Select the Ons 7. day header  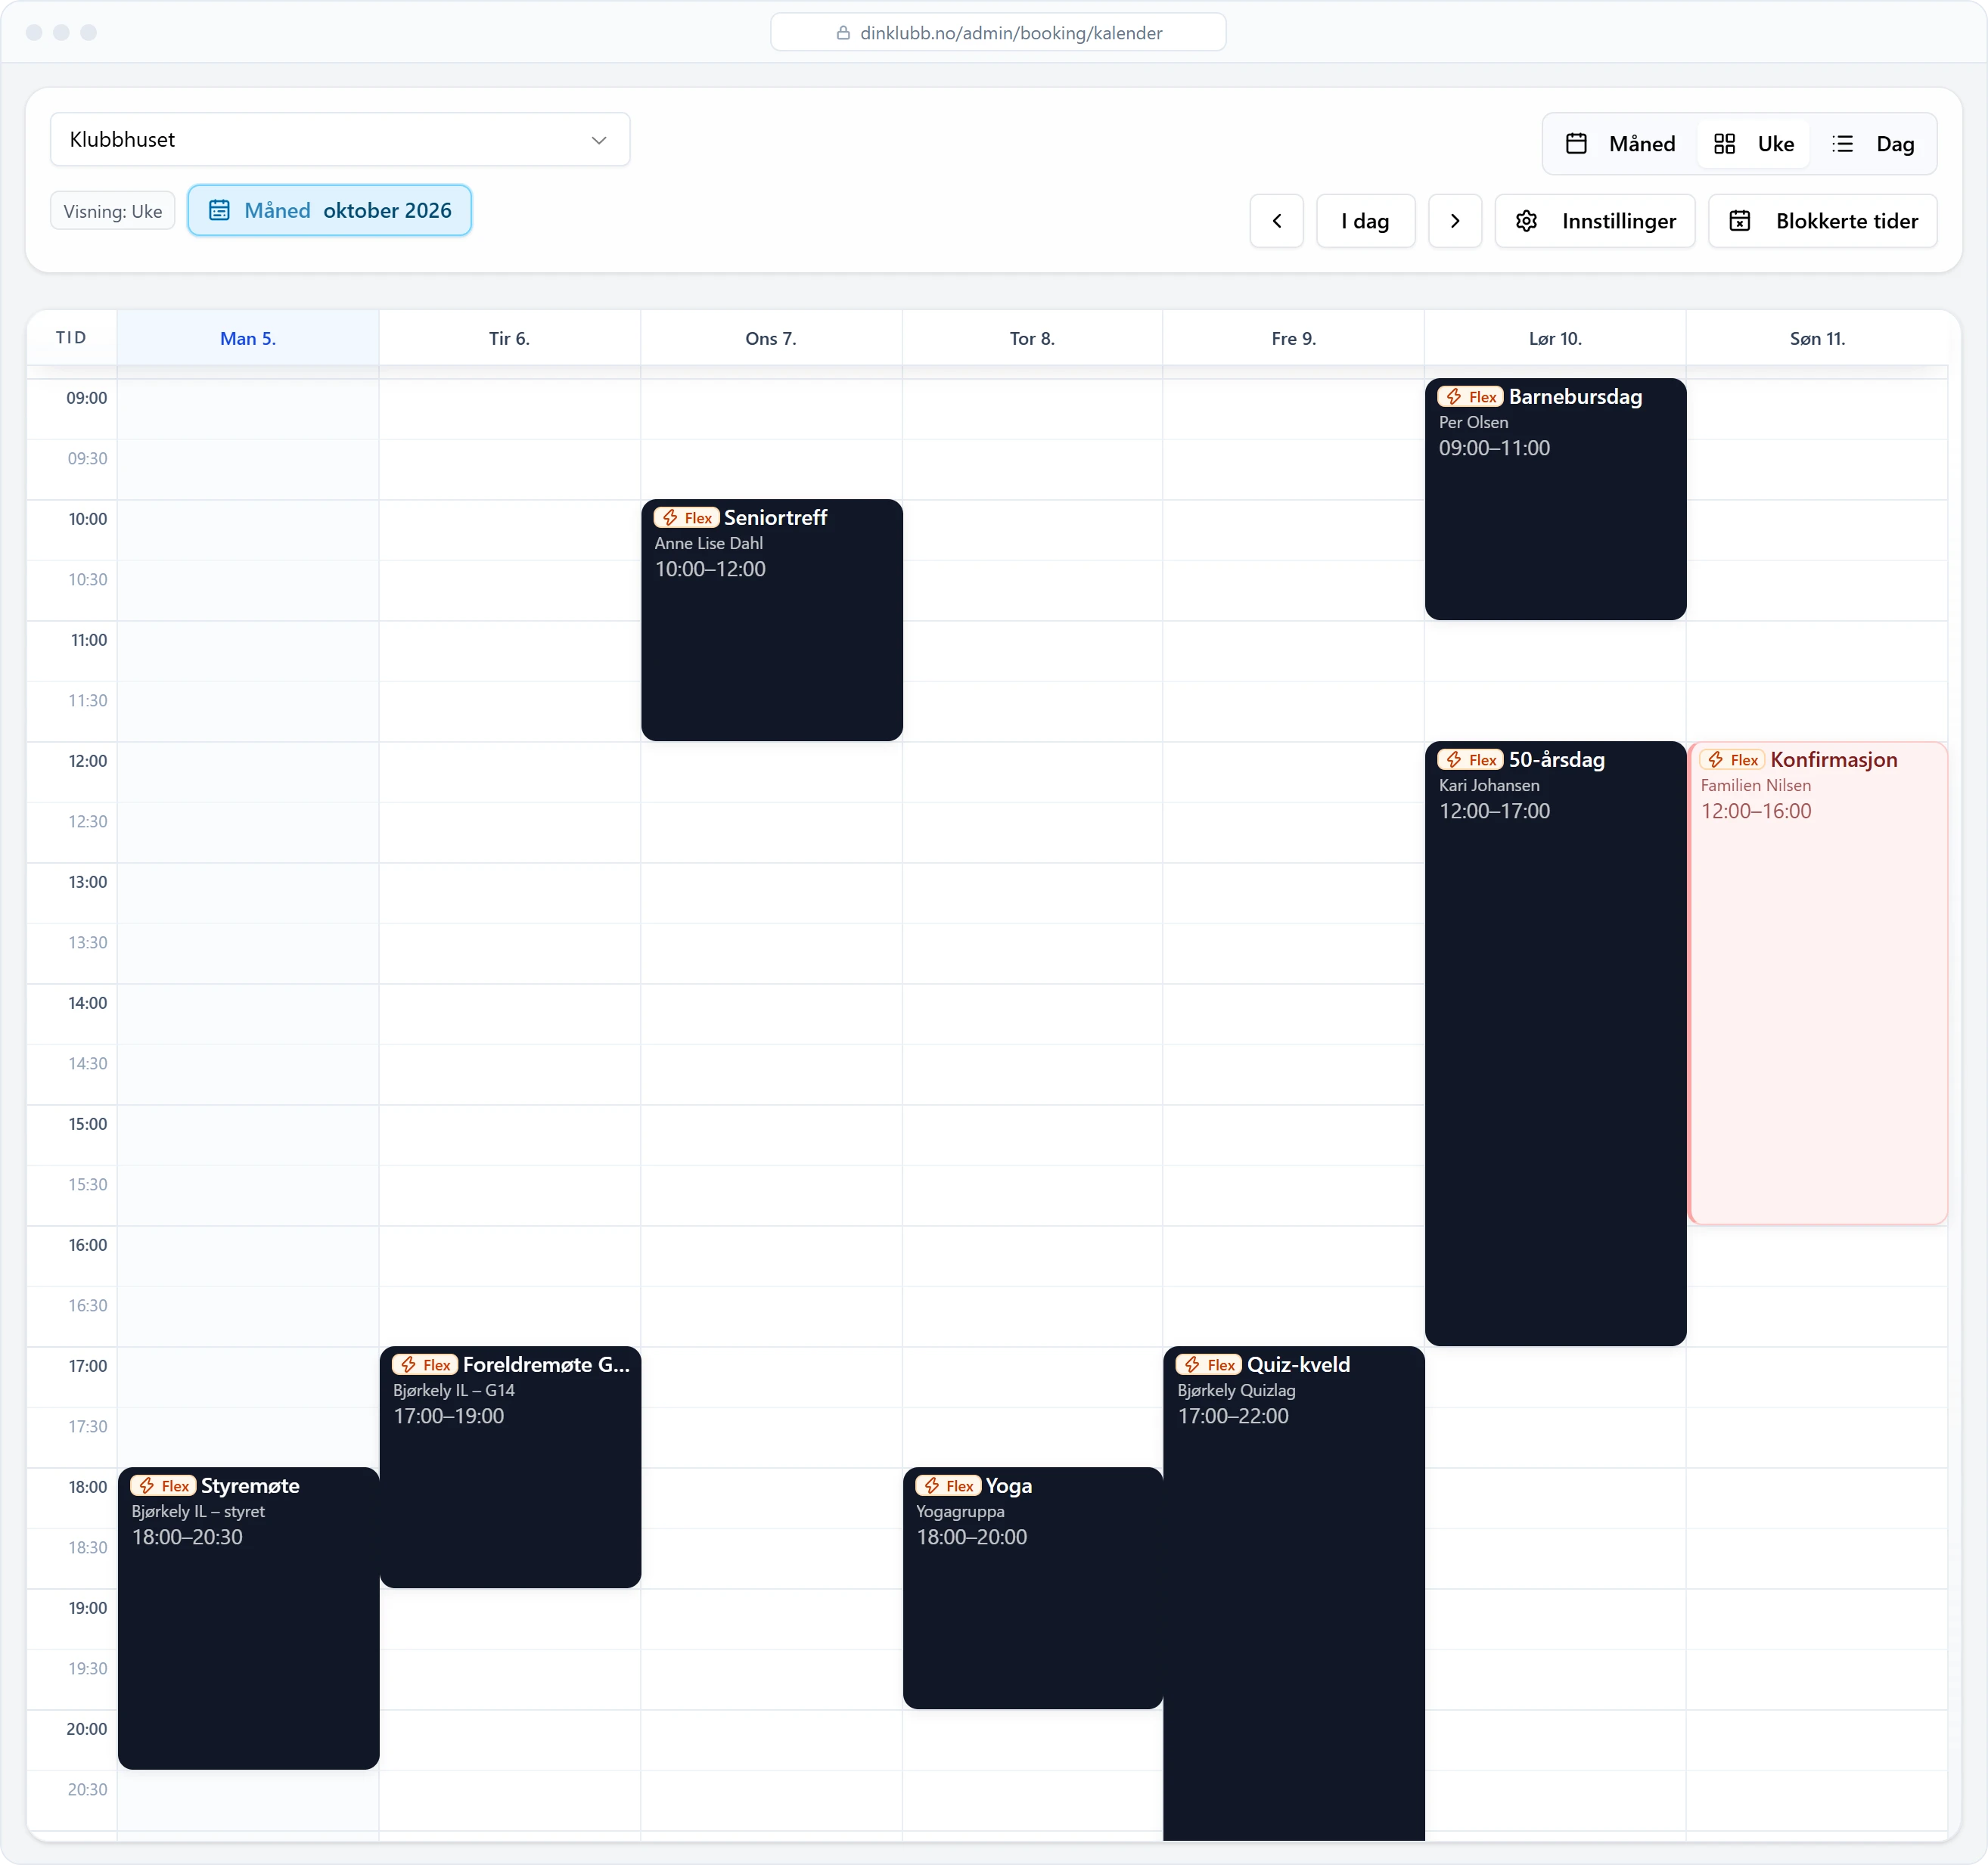771,338
